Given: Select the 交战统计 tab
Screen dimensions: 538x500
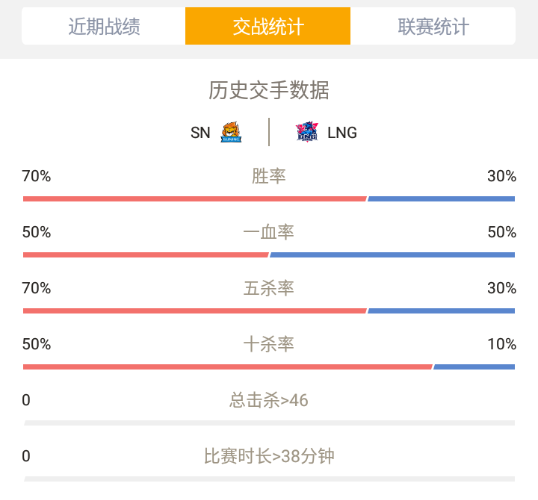Looking at the screenshot, I should click(268, 26).
